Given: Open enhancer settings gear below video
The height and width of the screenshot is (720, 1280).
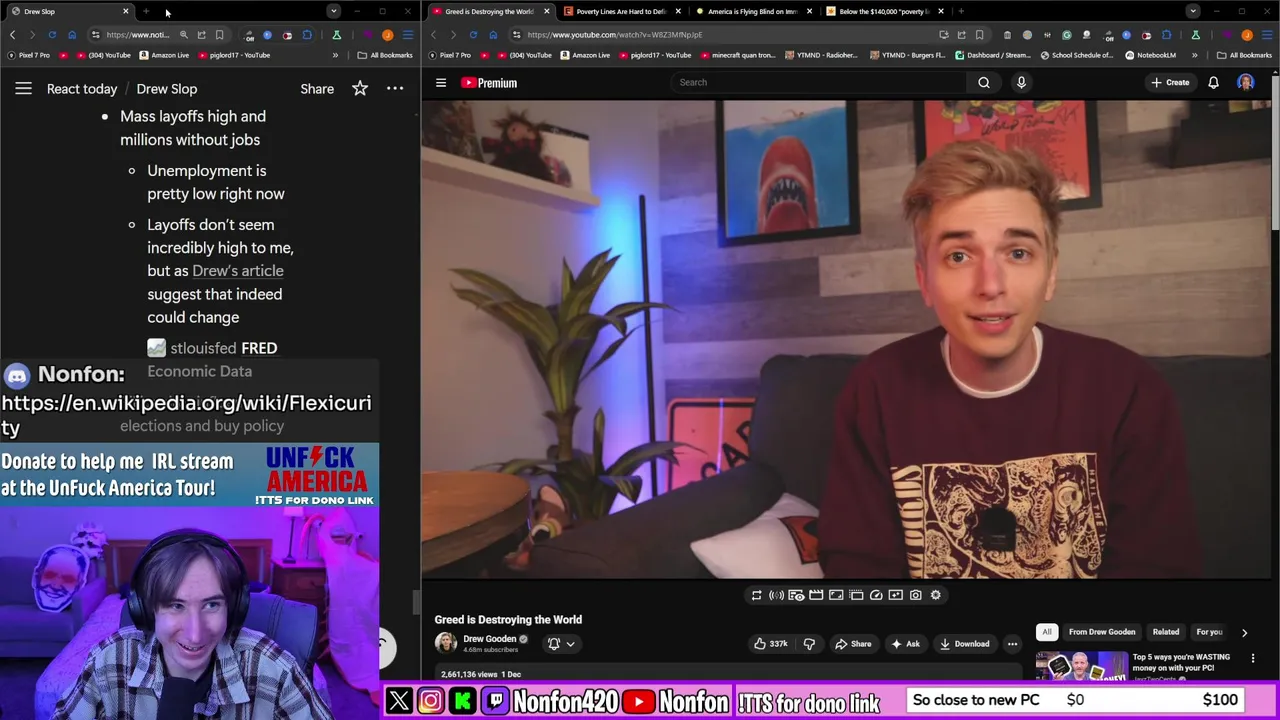Looking at the screenshot, I should [936, 595].
